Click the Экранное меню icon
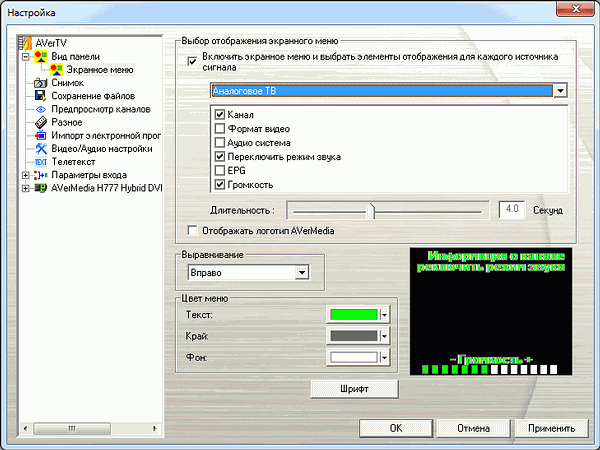 coord(57,70)
